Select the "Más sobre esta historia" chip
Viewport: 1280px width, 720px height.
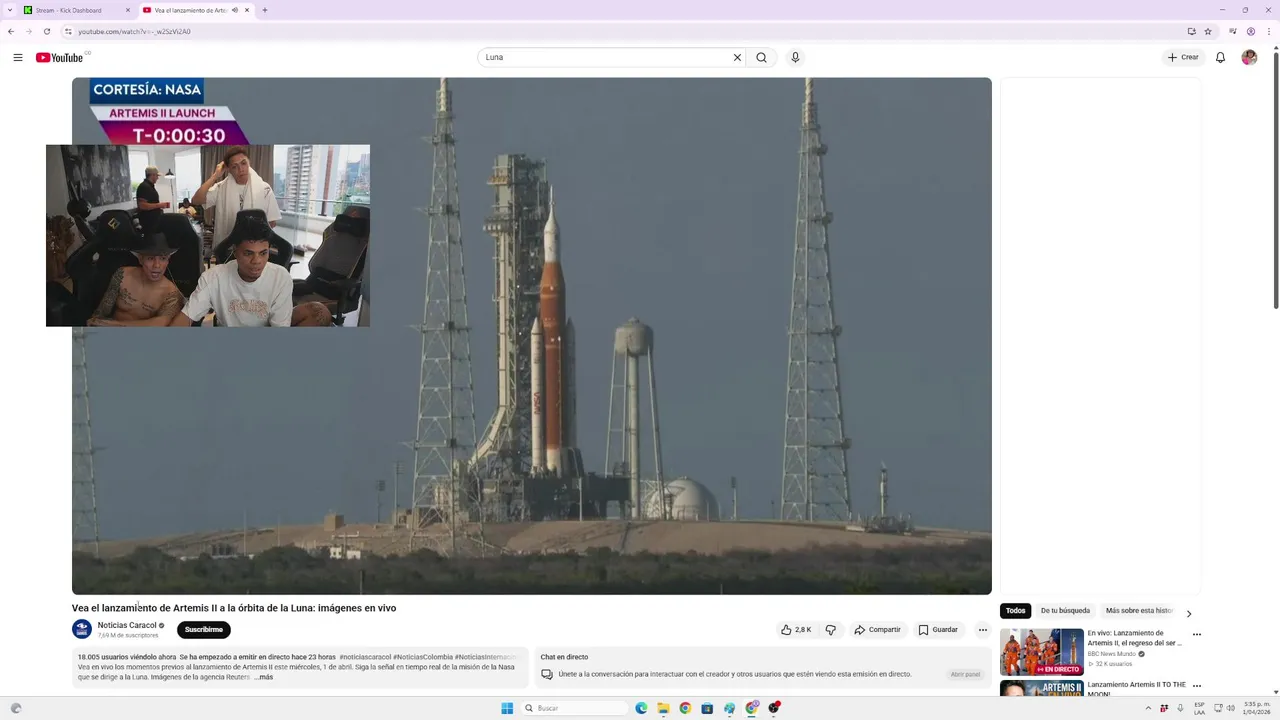1140,611
